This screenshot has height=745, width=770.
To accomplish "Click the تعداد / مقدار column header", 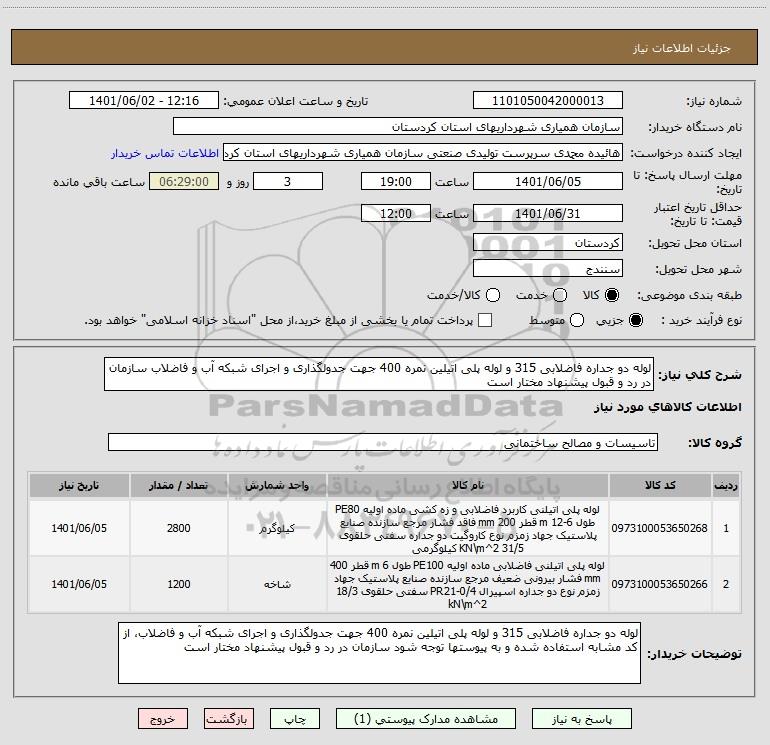I will [178, 485].
